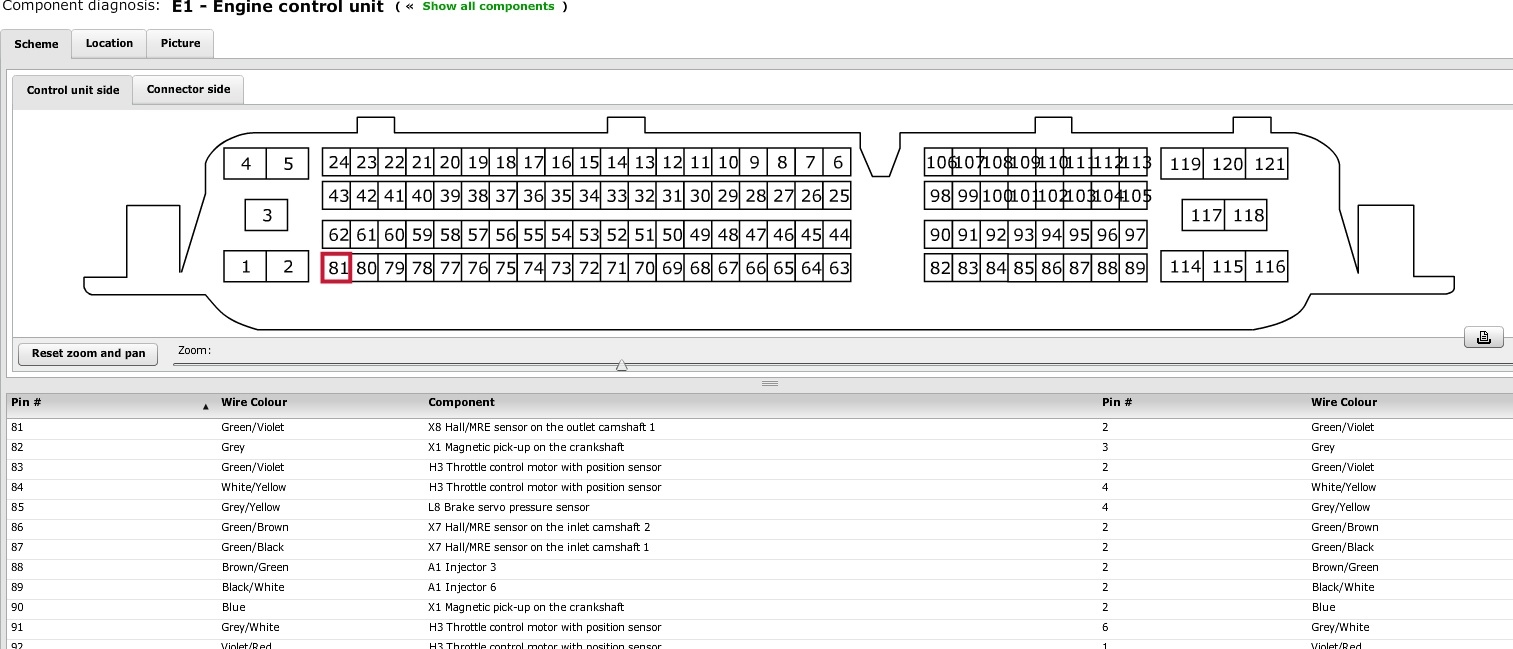Open the Location tab
The height and width of the screenshot is (649, 1513).
(109, 43)
